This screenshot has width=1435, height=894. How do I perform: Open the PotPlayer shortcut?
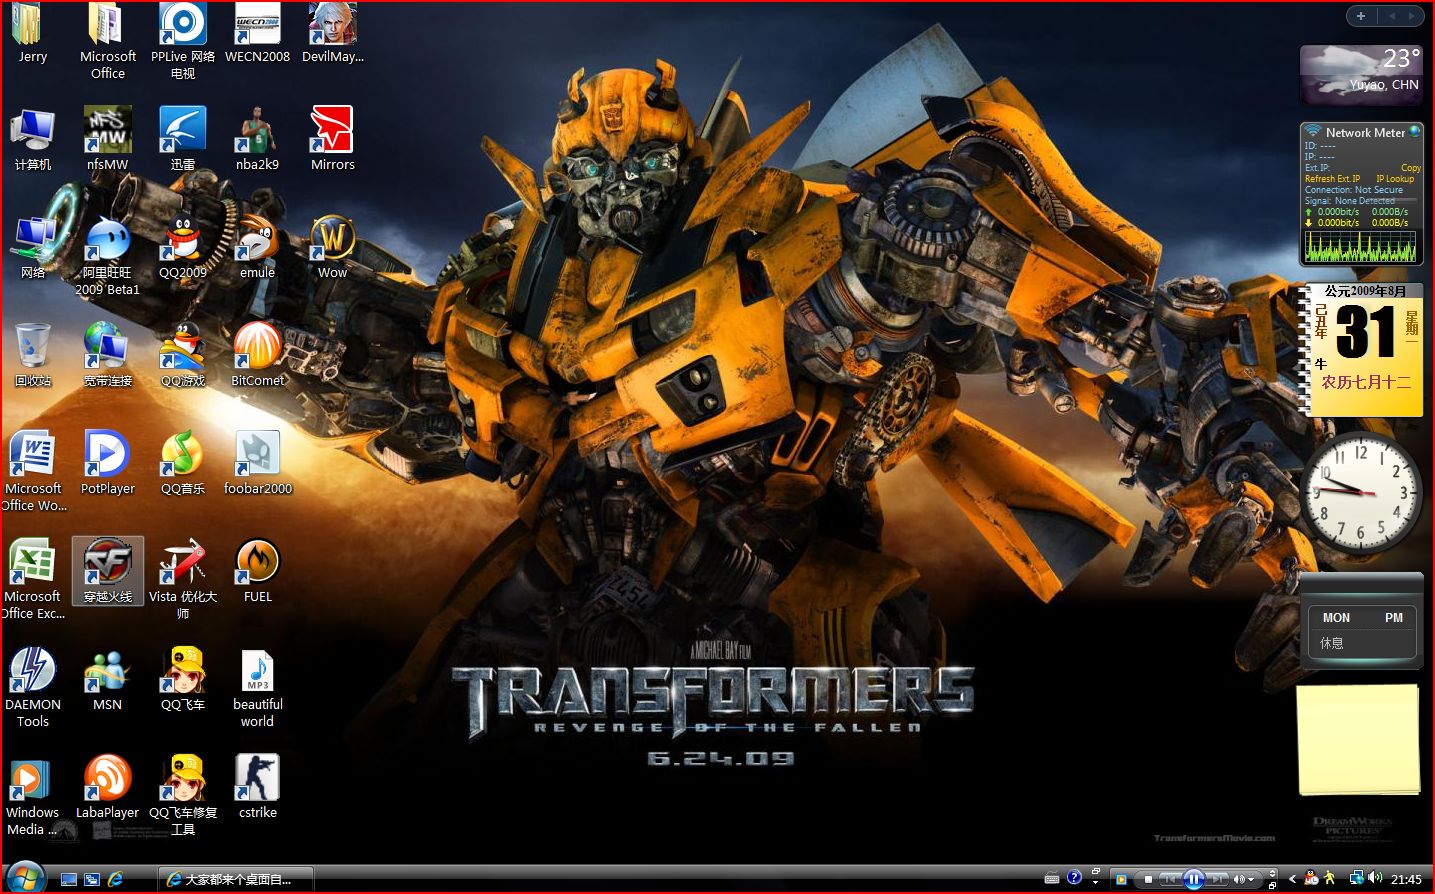[x=107, y=463]
